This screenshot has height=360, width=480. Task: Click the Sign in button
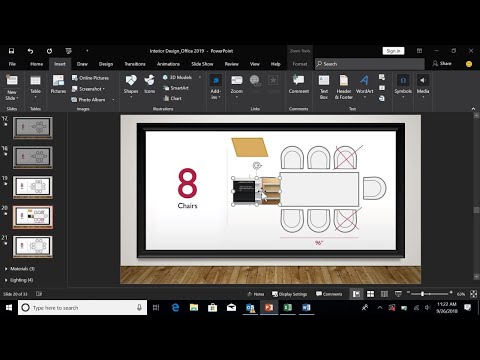(393, 51)
